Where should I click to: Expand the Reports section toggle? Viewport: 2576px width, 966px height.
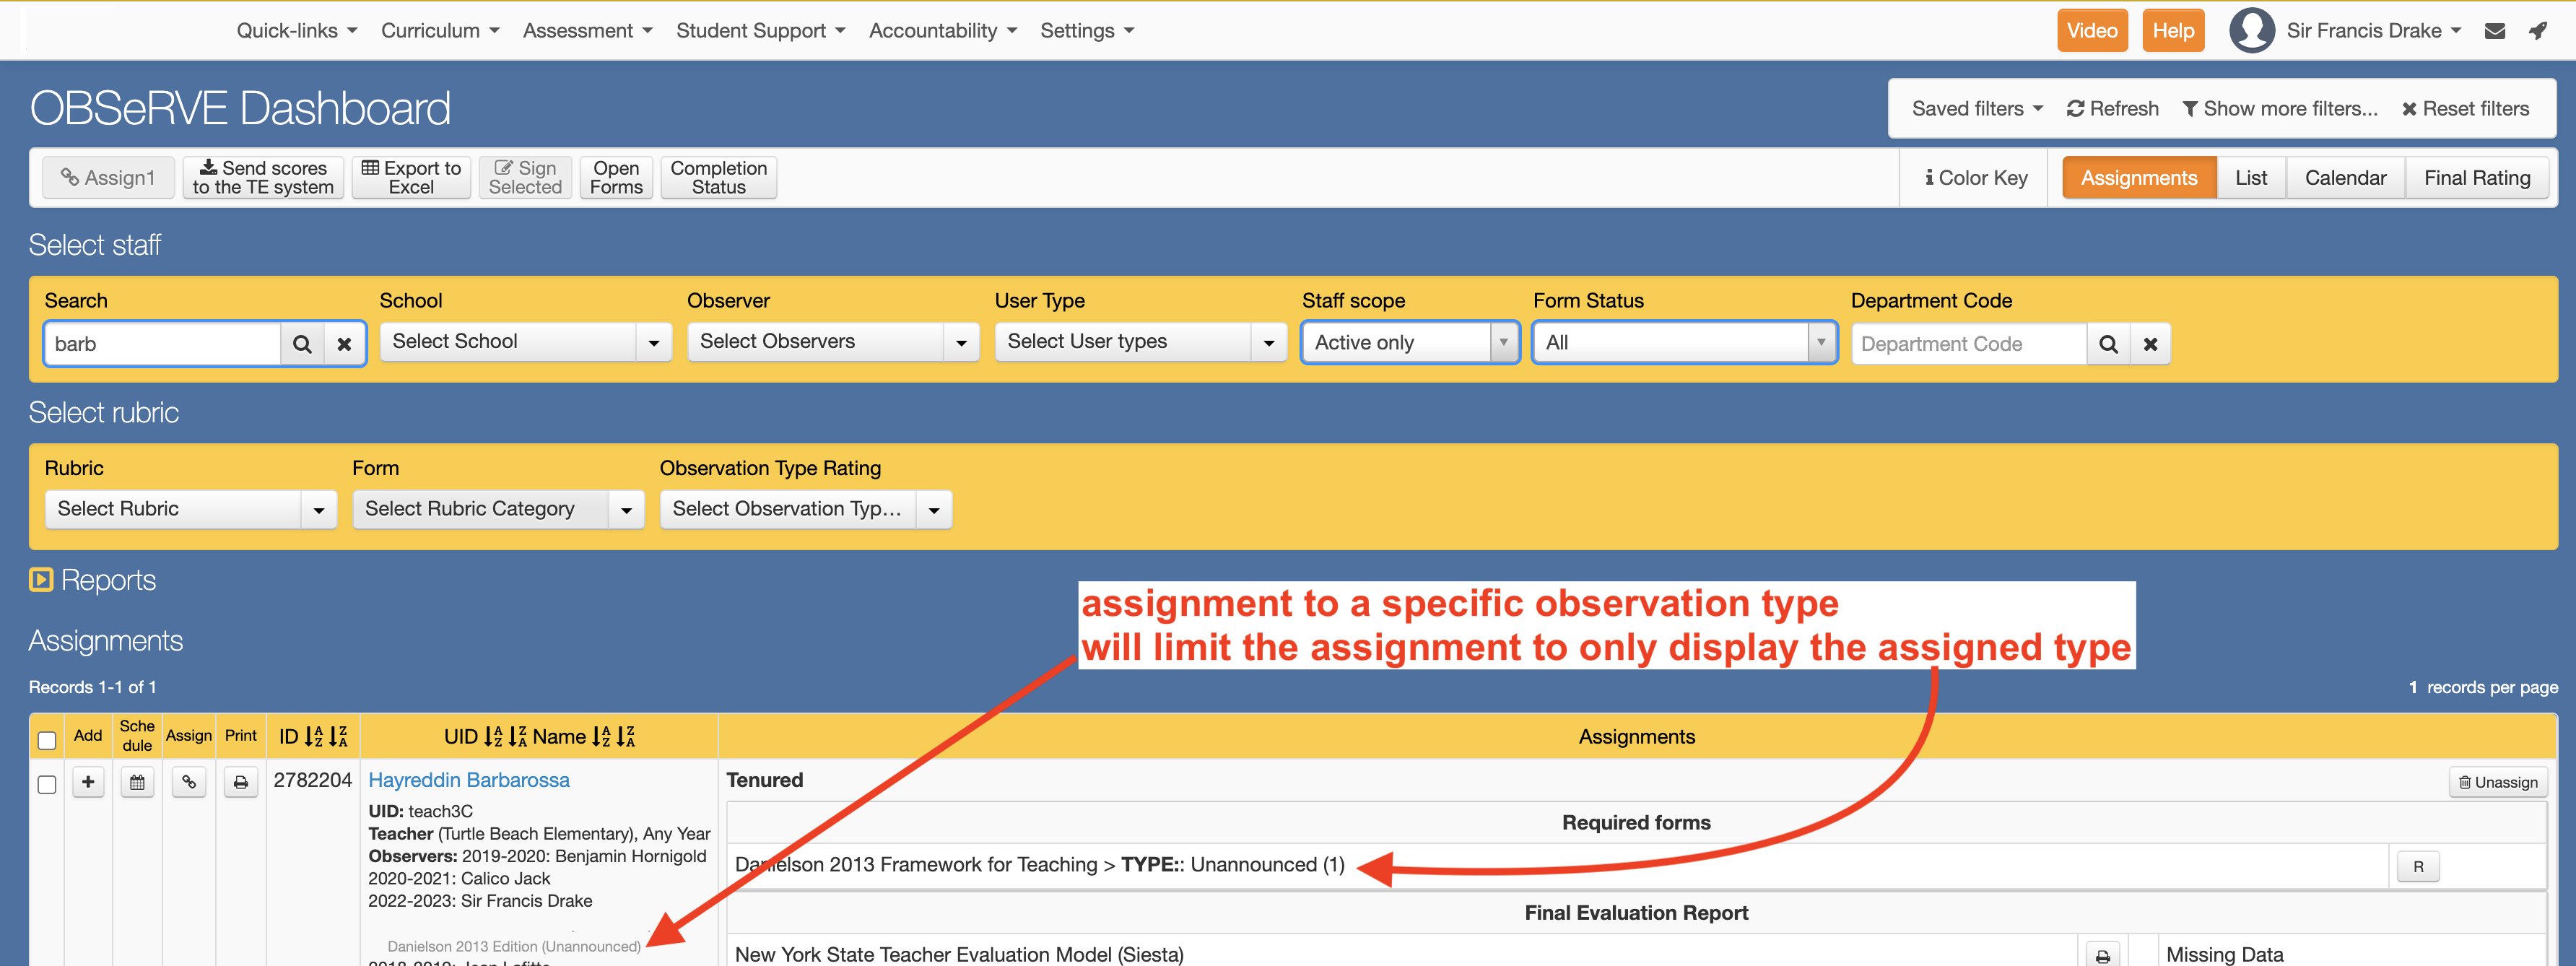coord(41,580)
